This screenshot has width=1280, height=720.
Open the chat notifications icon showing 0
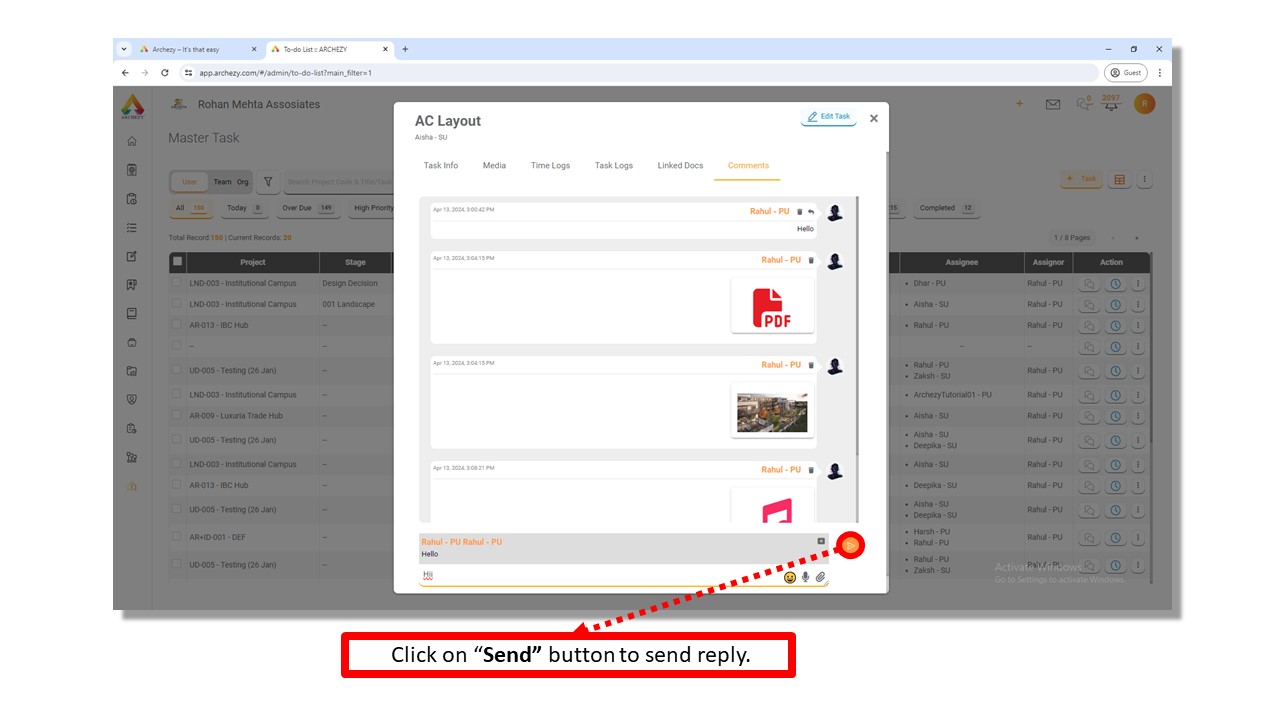(1084, 103)
